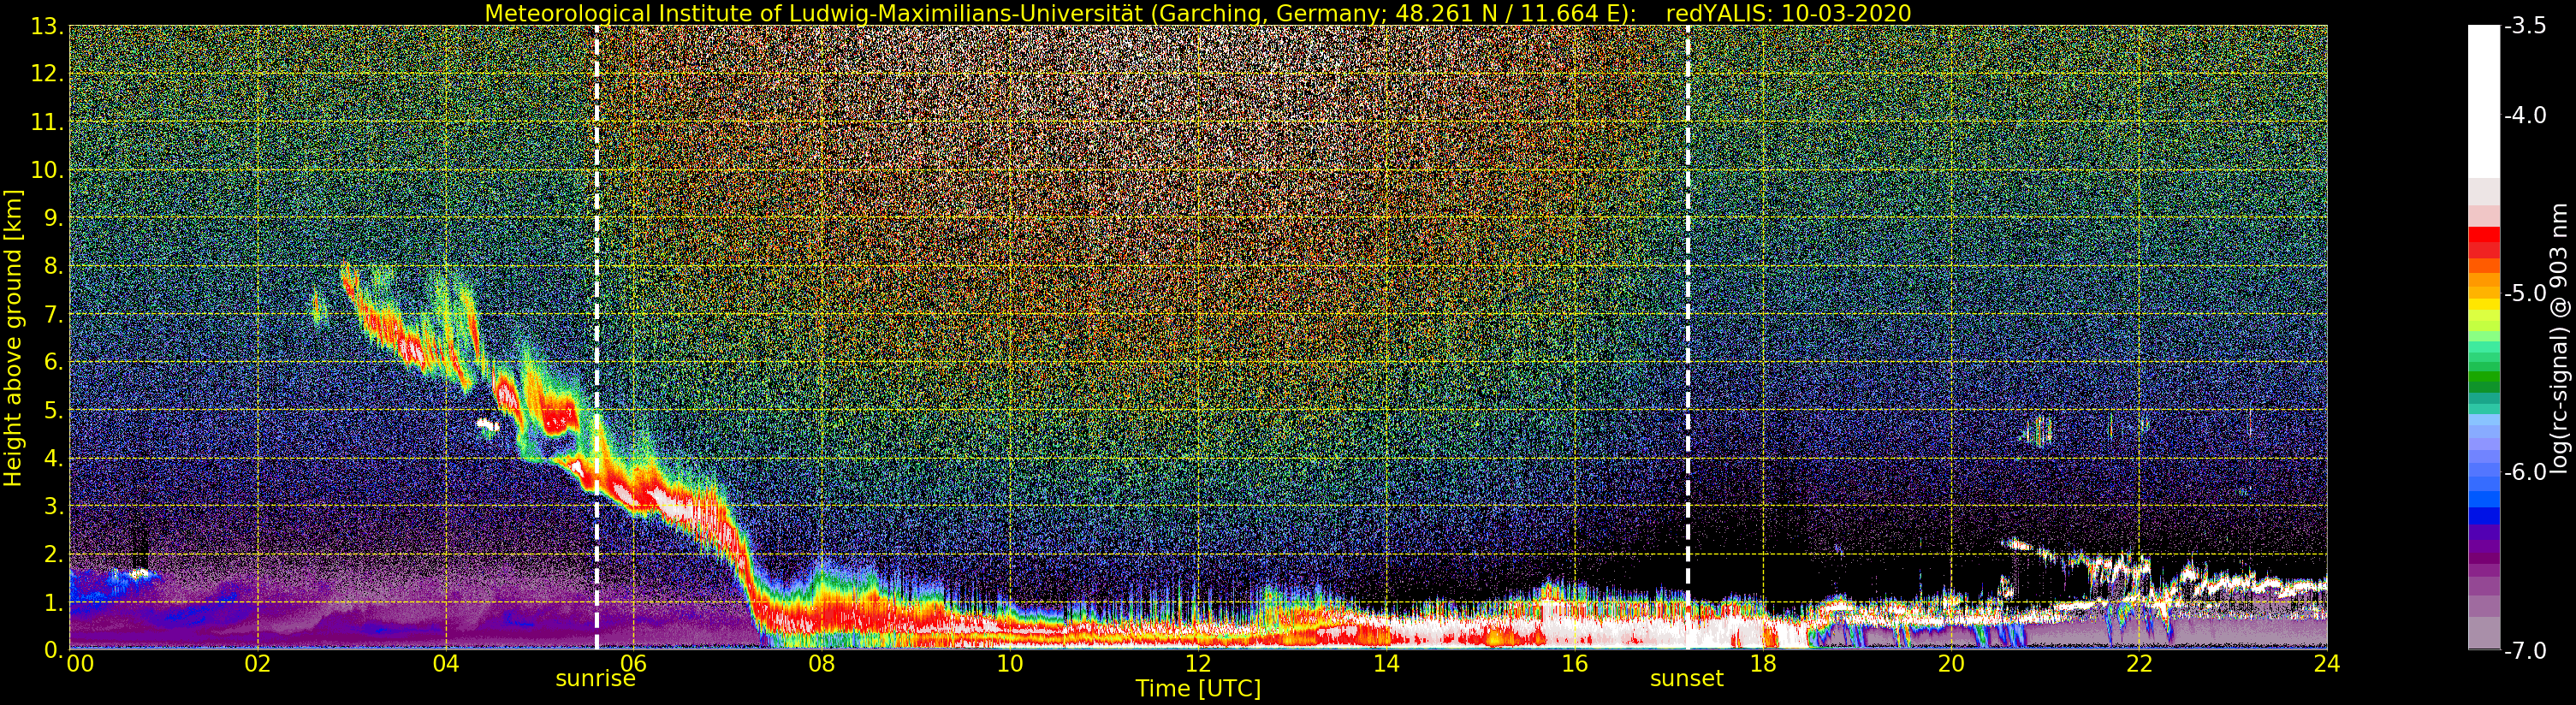Click the '-7.0' colorbar tick label
The height and width of the screenshot is (705, 2576).
(x=2525, y=651)
